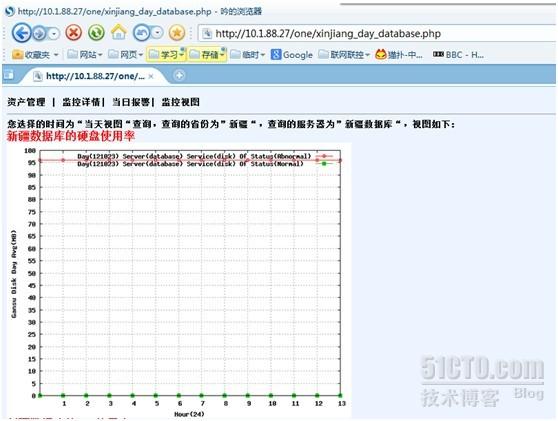The image size is (558, 421).
Task: Open the 联网联控 bookmark folder
Action: click(344, 55)
